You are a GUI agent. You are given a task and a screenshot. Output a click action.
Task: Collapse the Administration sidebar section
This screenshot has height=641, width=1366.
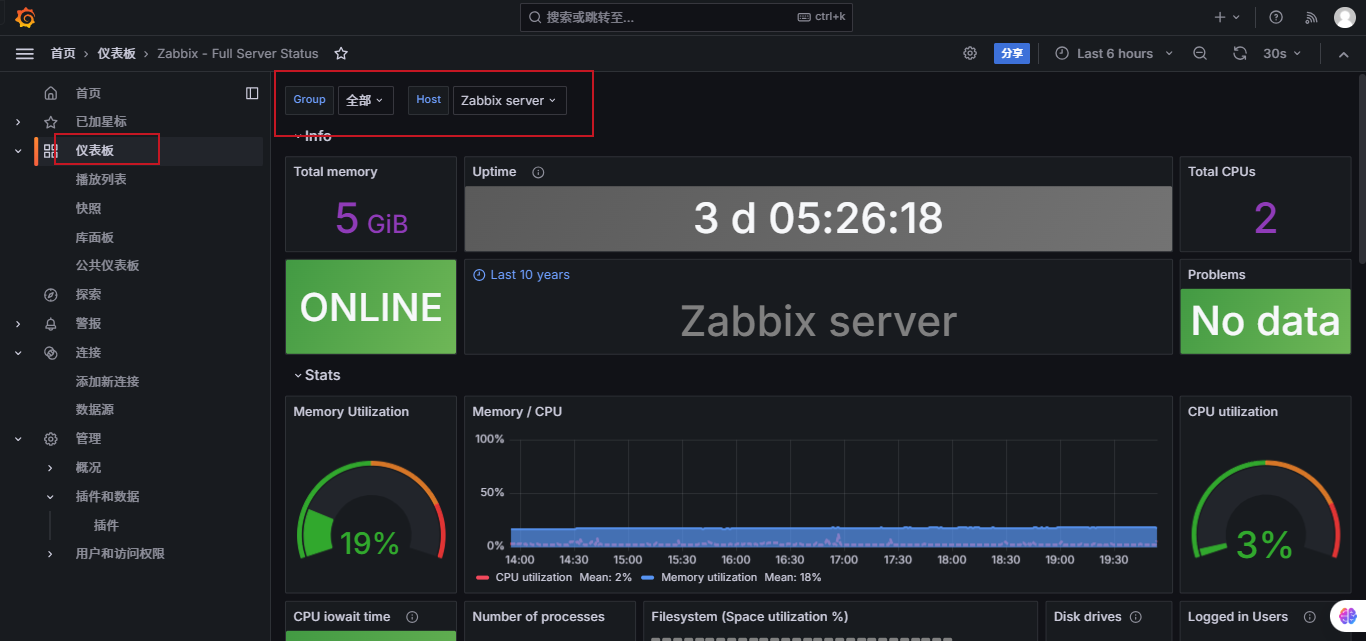[x=18, y=439]
